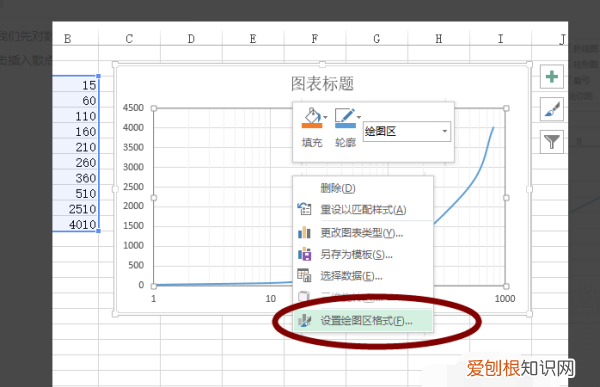Open the 绘图区 chart element combo box
The height and width of the screenshot is (387, 600).
click(406, 131)
